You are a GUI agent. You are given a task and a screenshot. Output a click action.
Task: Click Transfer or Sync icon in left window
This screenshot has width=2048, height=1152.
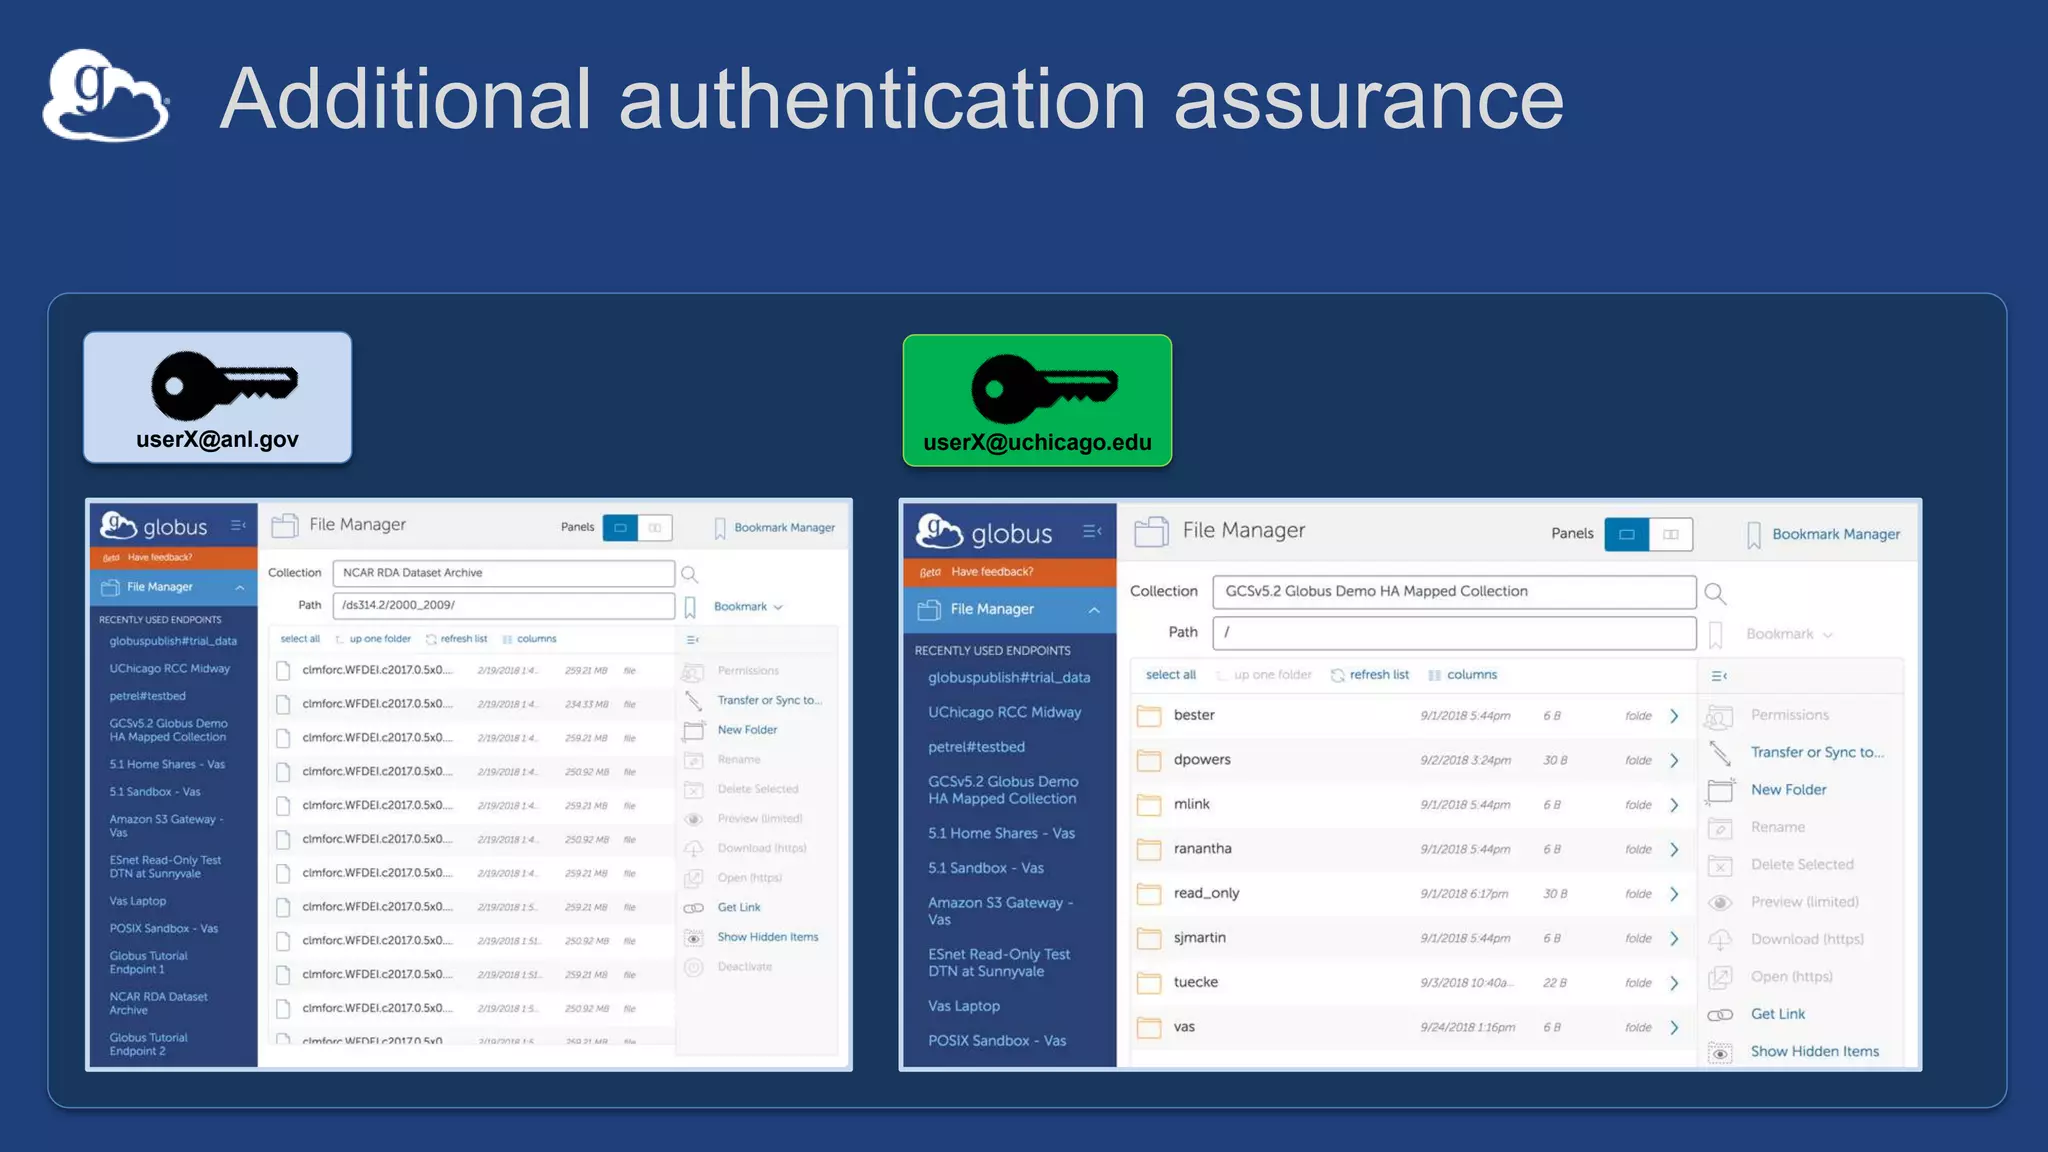694,701
